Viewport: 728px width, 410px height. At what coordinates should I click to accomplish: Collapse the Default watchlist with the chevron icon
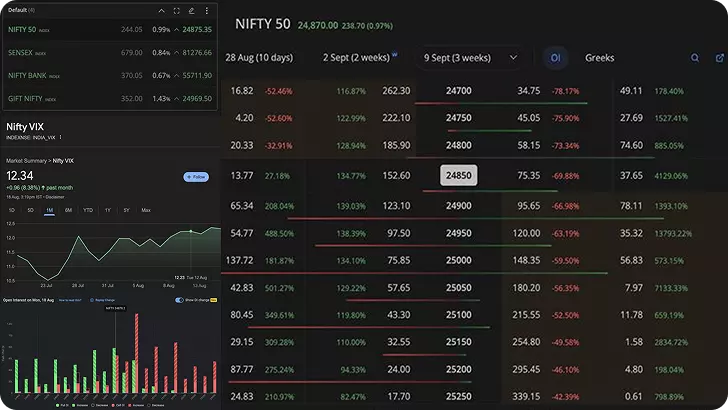[162, 10]
